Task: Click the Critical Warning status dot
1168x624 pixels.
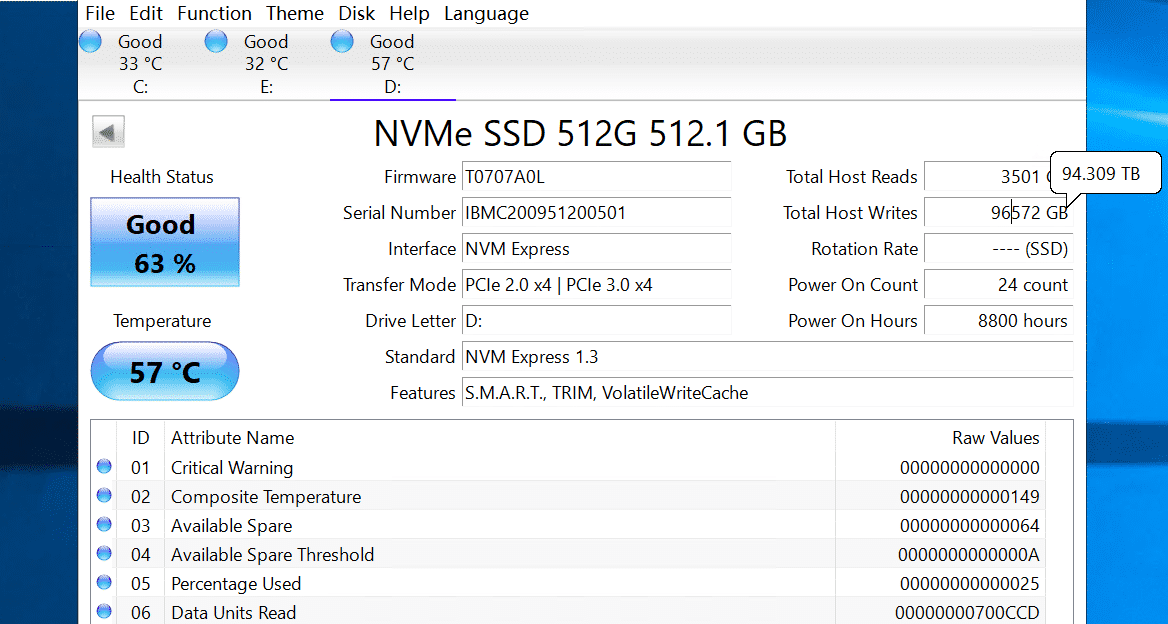Action: click(104, 467)
